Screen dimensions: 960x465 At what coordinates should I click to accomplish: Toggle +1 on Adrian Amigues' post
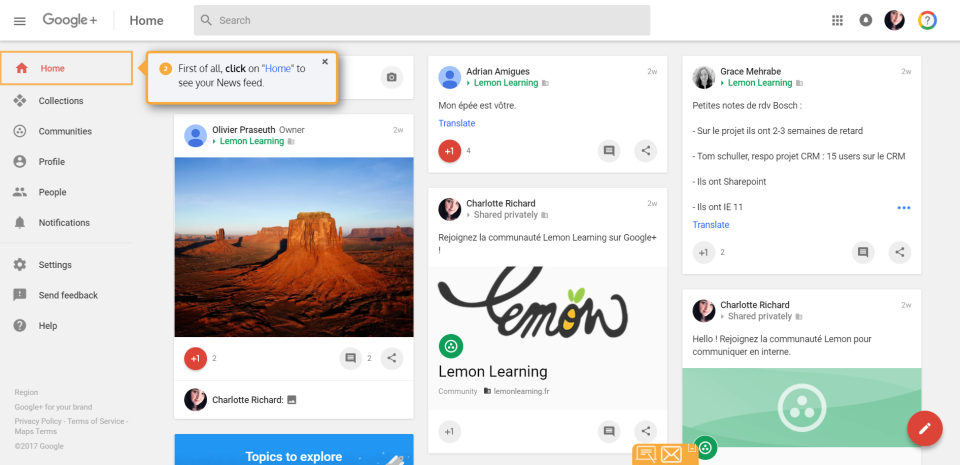pyautogui.click(x=450, y=151)
